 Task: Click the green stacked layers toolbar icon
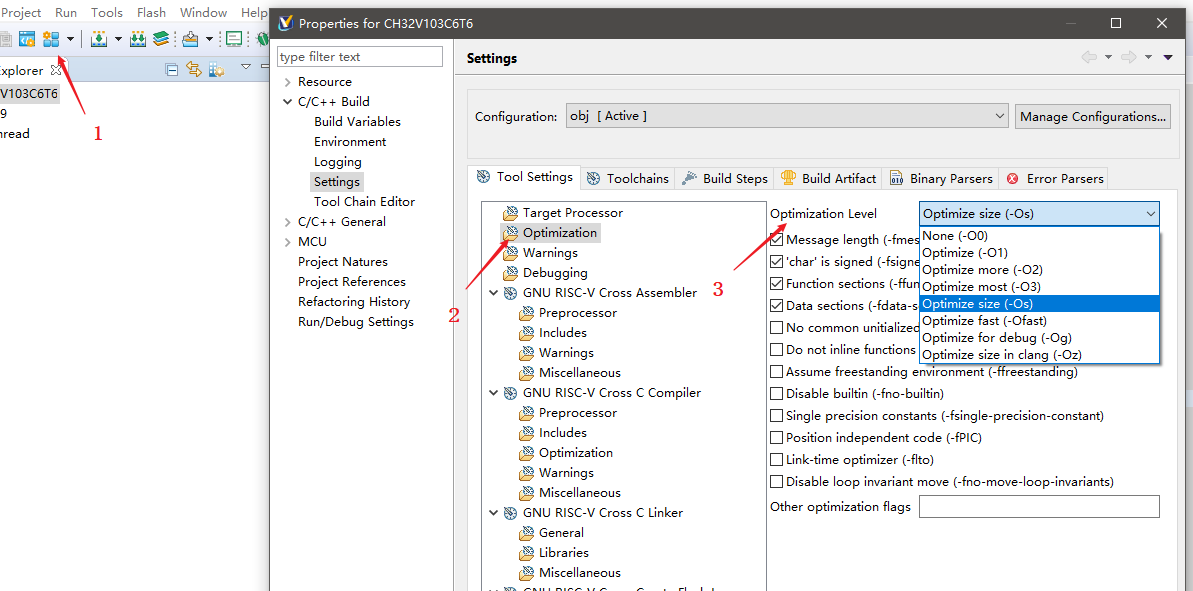coord(160,39)
